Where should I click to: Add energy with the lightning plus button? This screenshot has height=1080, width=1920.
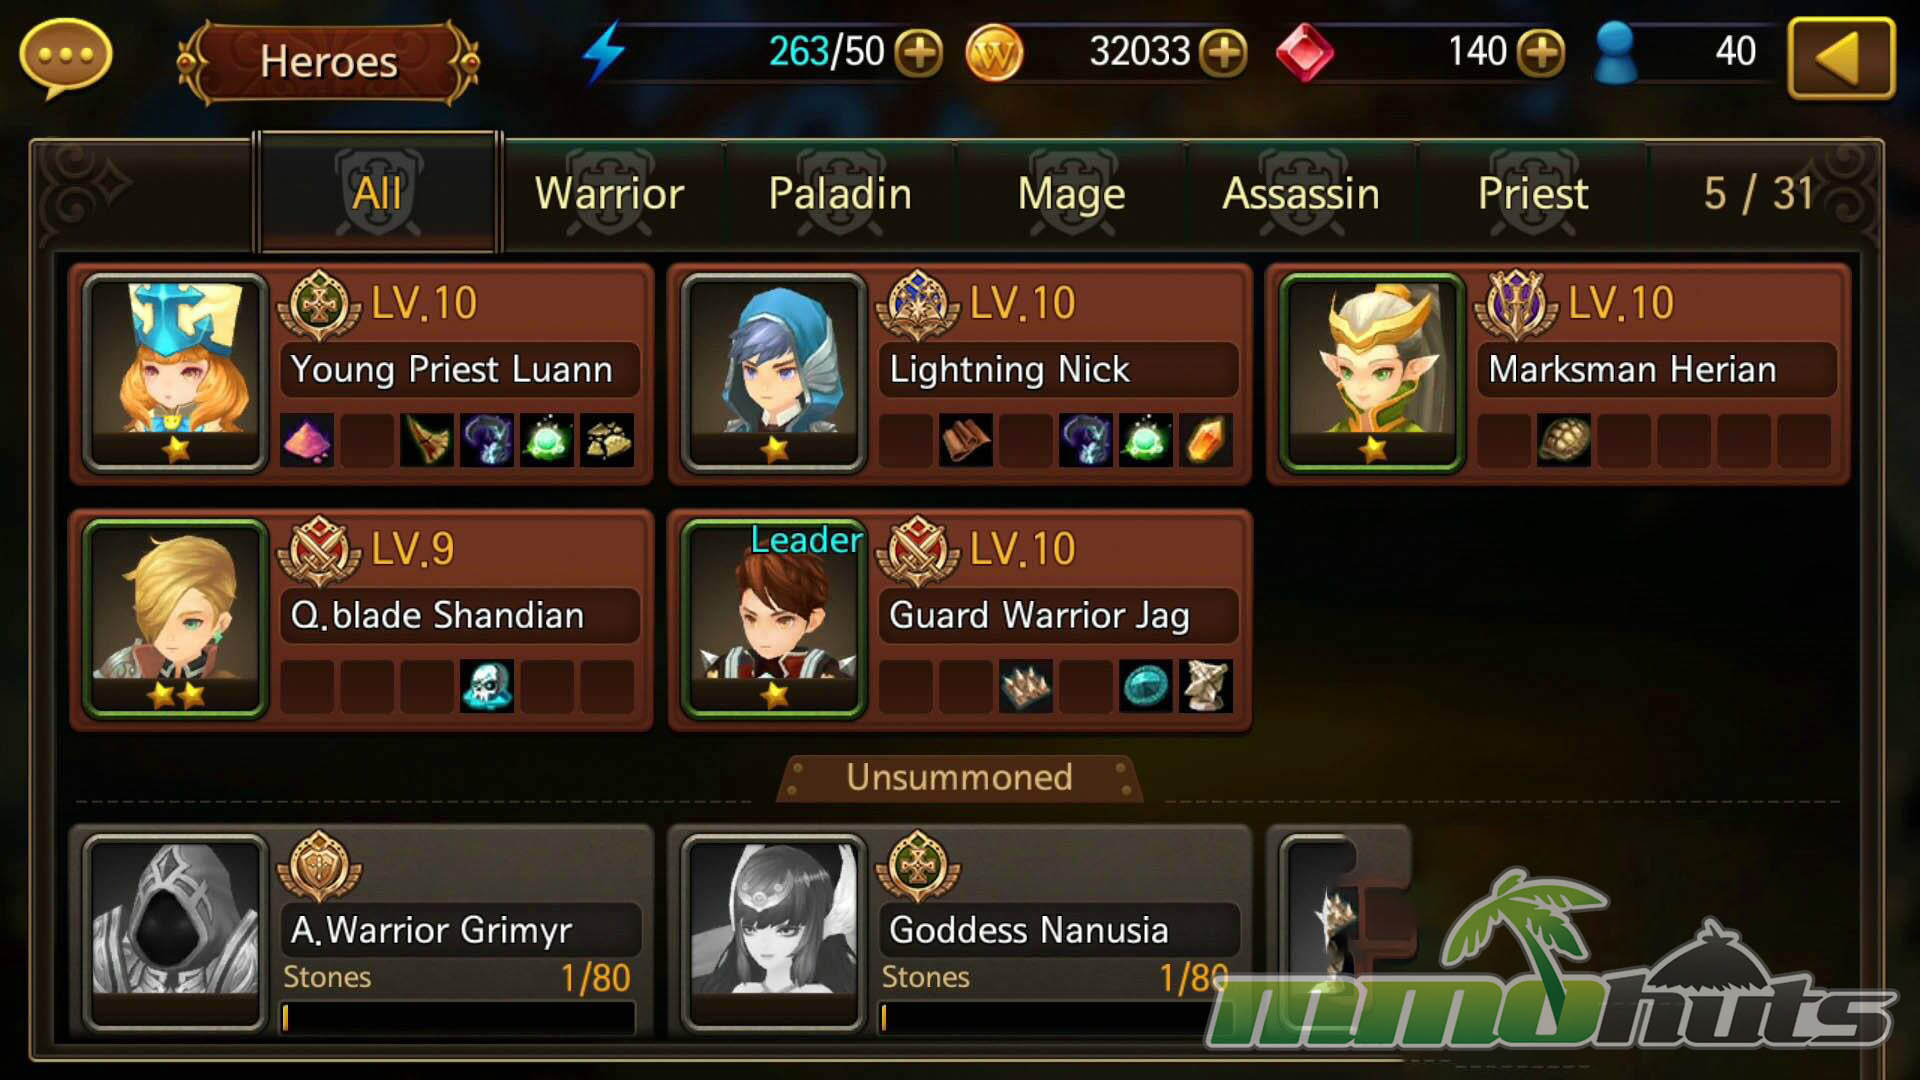pos(918,52)
